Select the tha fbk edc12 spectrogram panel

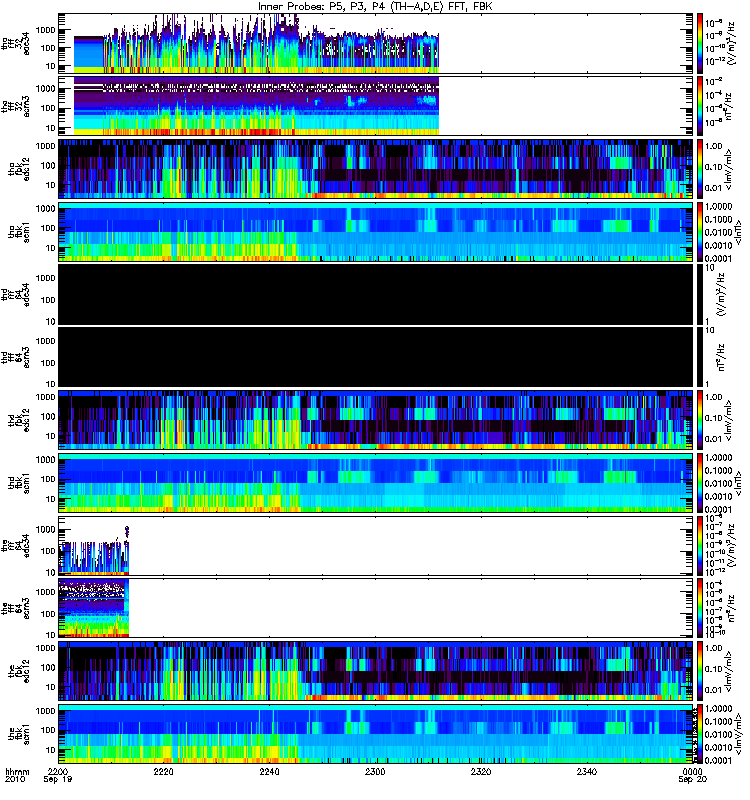tap(375, 169)
